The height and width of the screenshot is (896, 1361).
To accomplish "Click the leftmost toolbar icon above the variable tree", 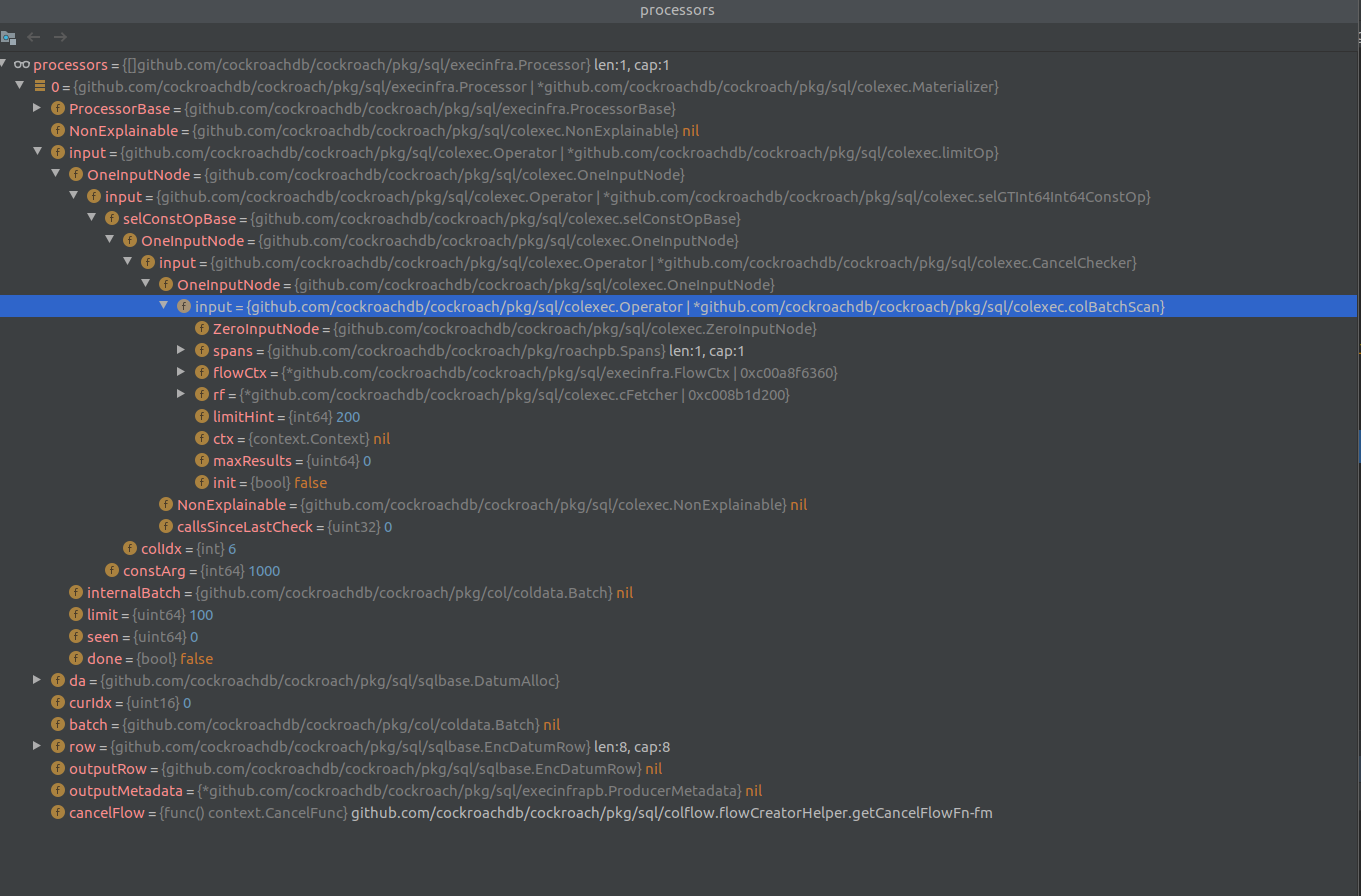I will pyautogui.click(x=8, y=37).
